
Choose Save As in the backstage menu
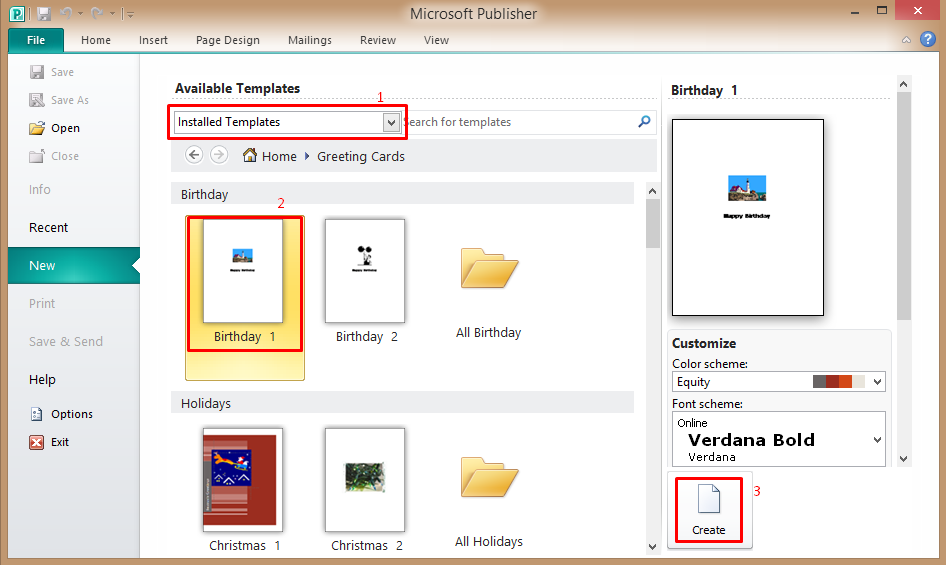(x=59, y=100)
